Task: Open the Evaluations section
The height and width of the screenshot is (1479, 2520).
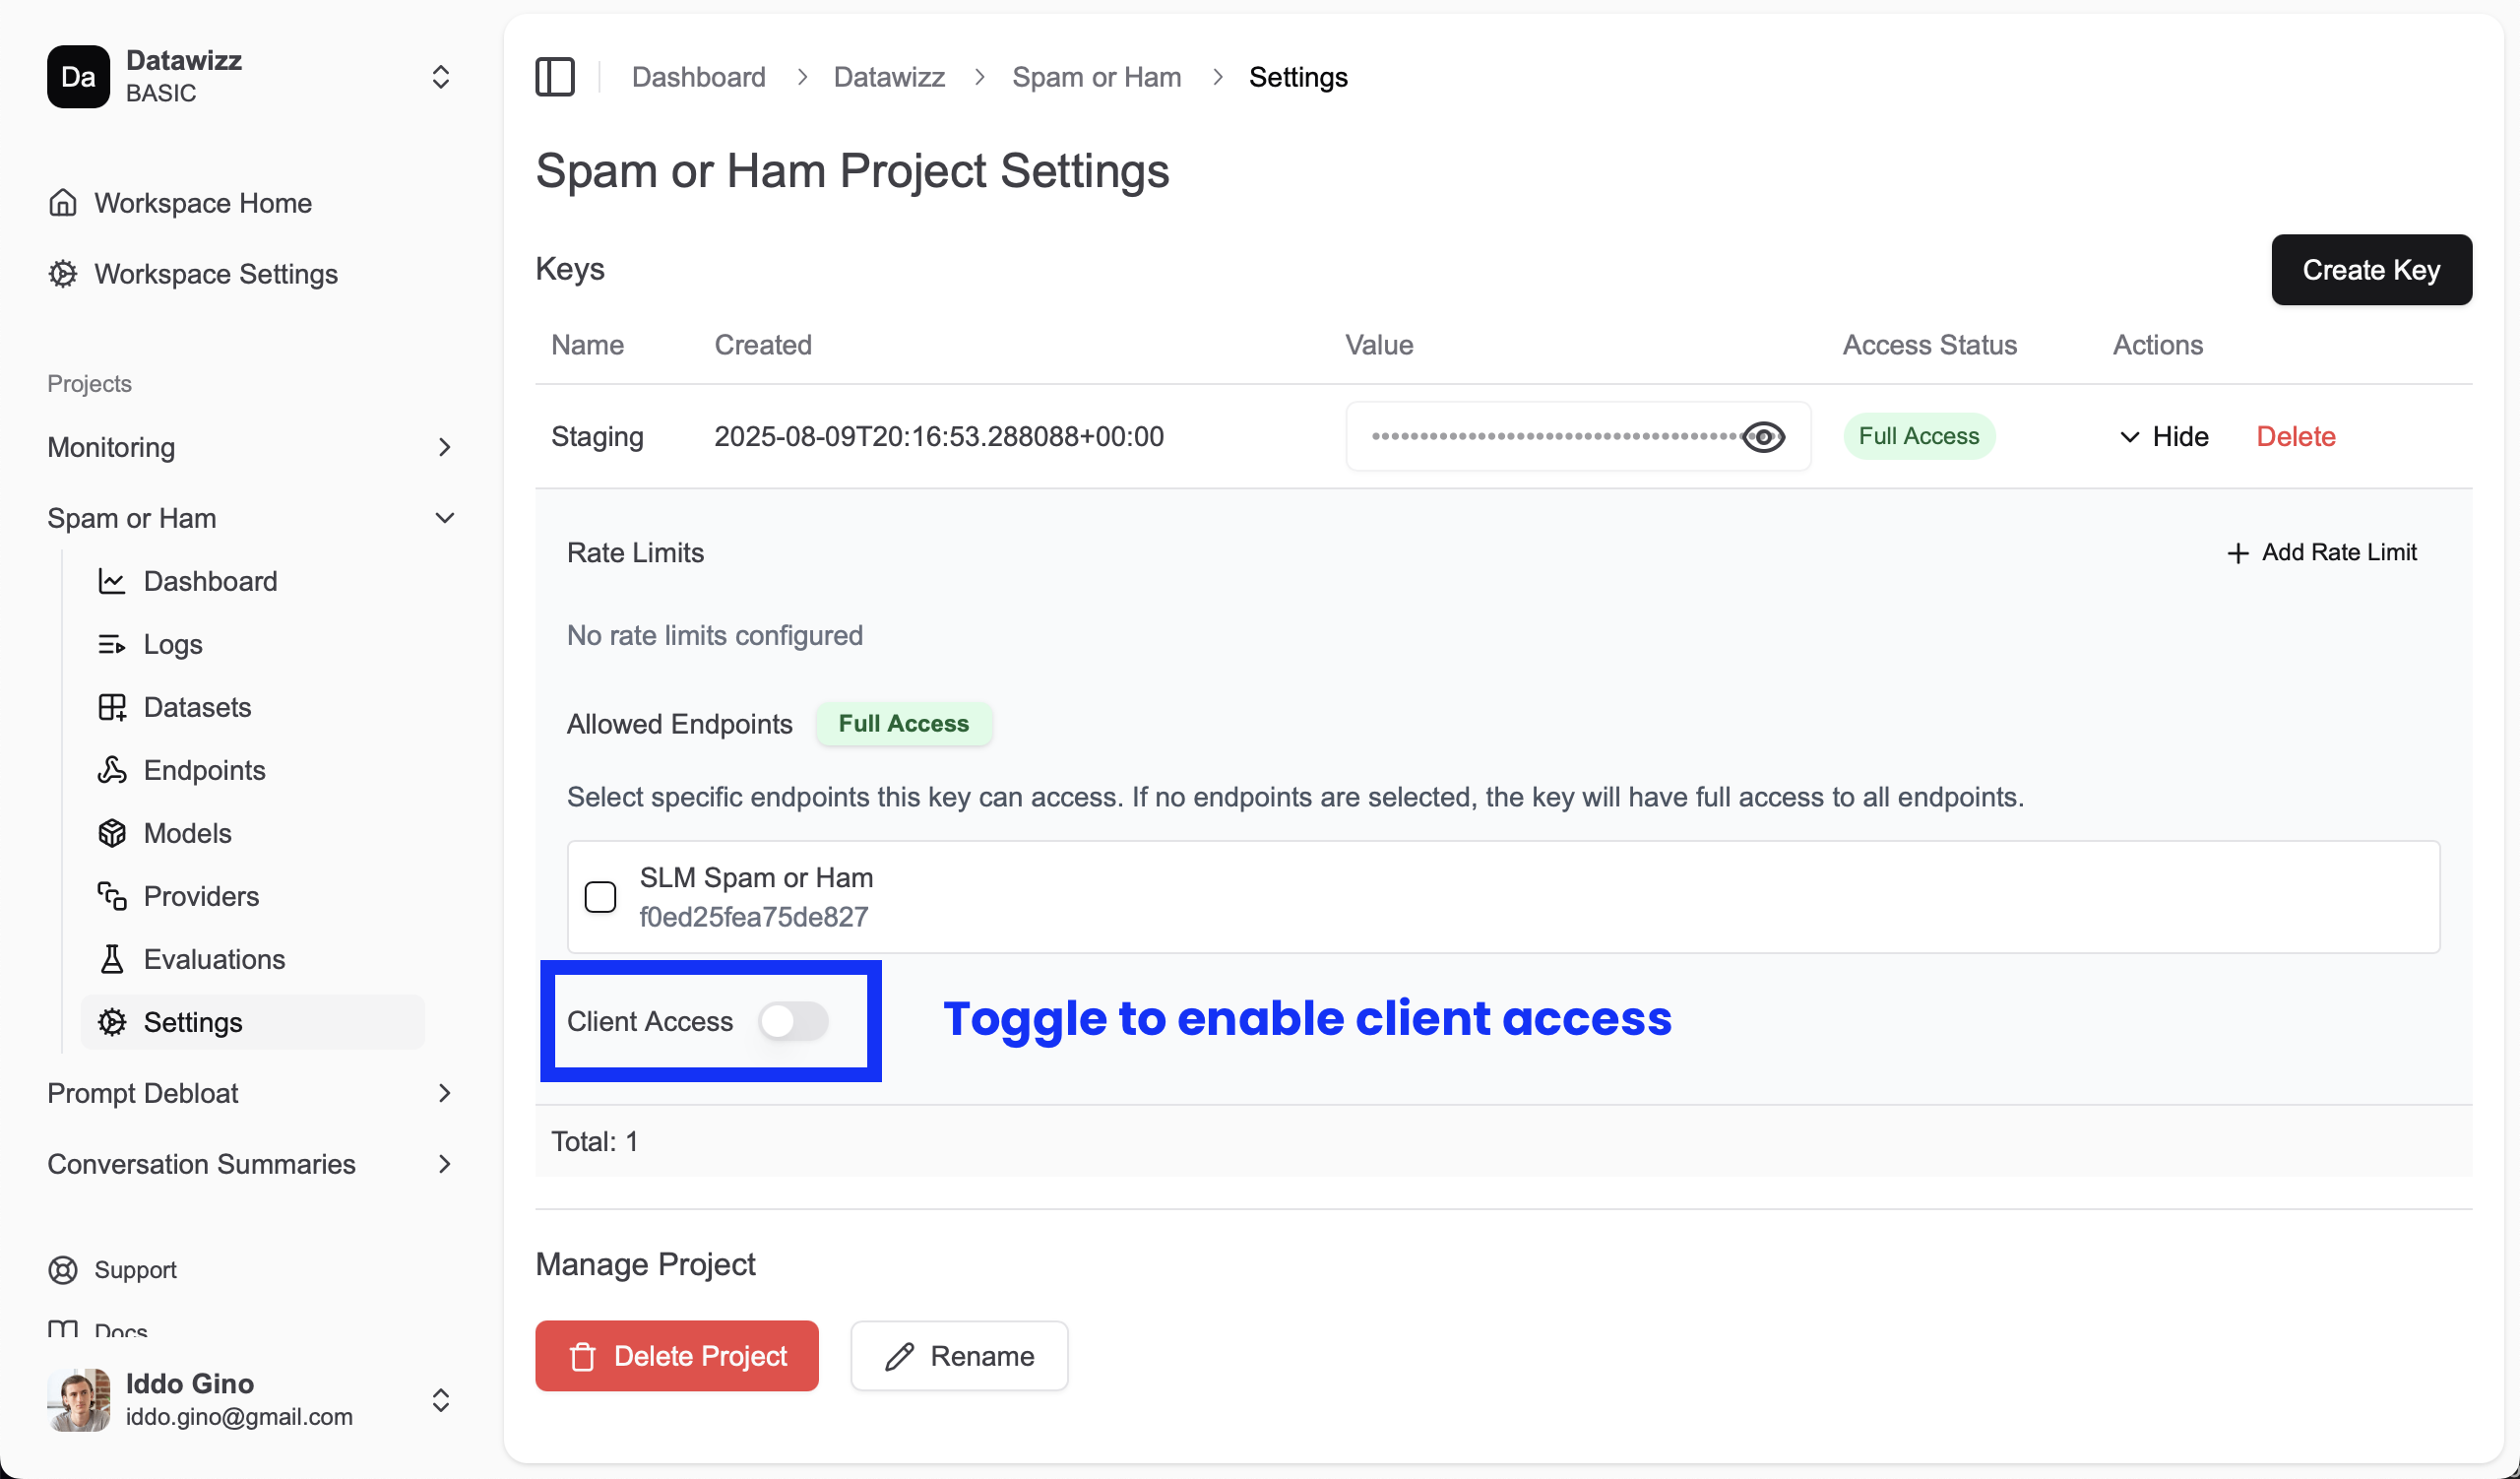Action: (x=214, y=959)
